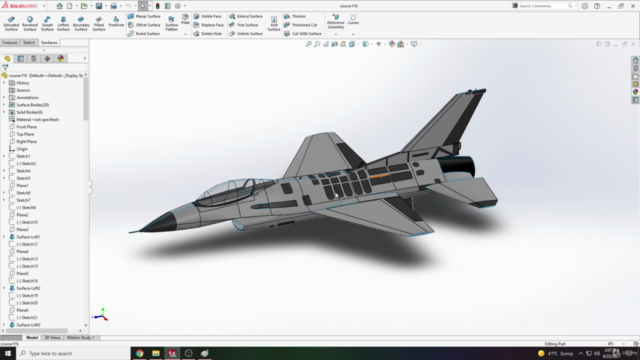This screenshot has height=360, width=640.
Task: Click the Offset Surface button
Action: coord(144,25)
